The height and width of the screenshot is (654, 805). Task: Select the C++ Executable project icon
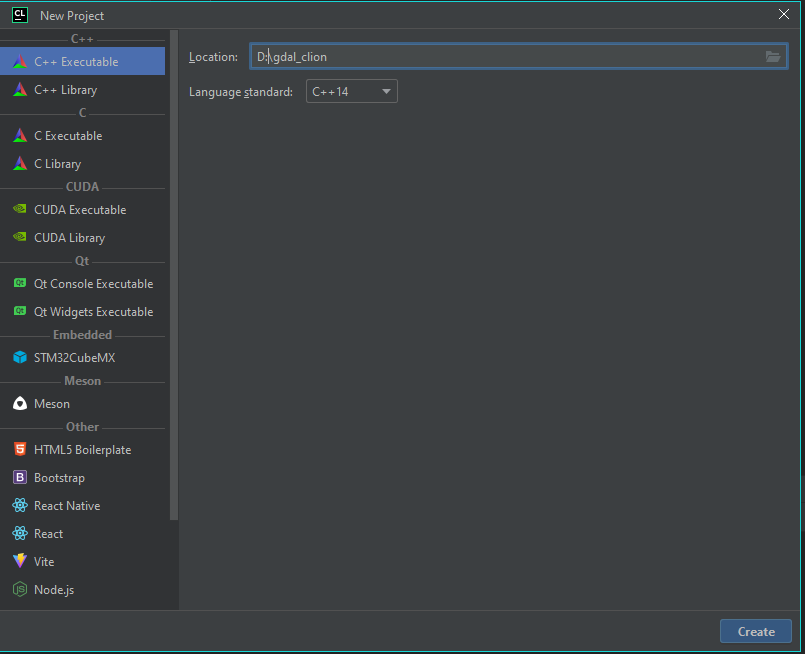[x=20, y=62]
